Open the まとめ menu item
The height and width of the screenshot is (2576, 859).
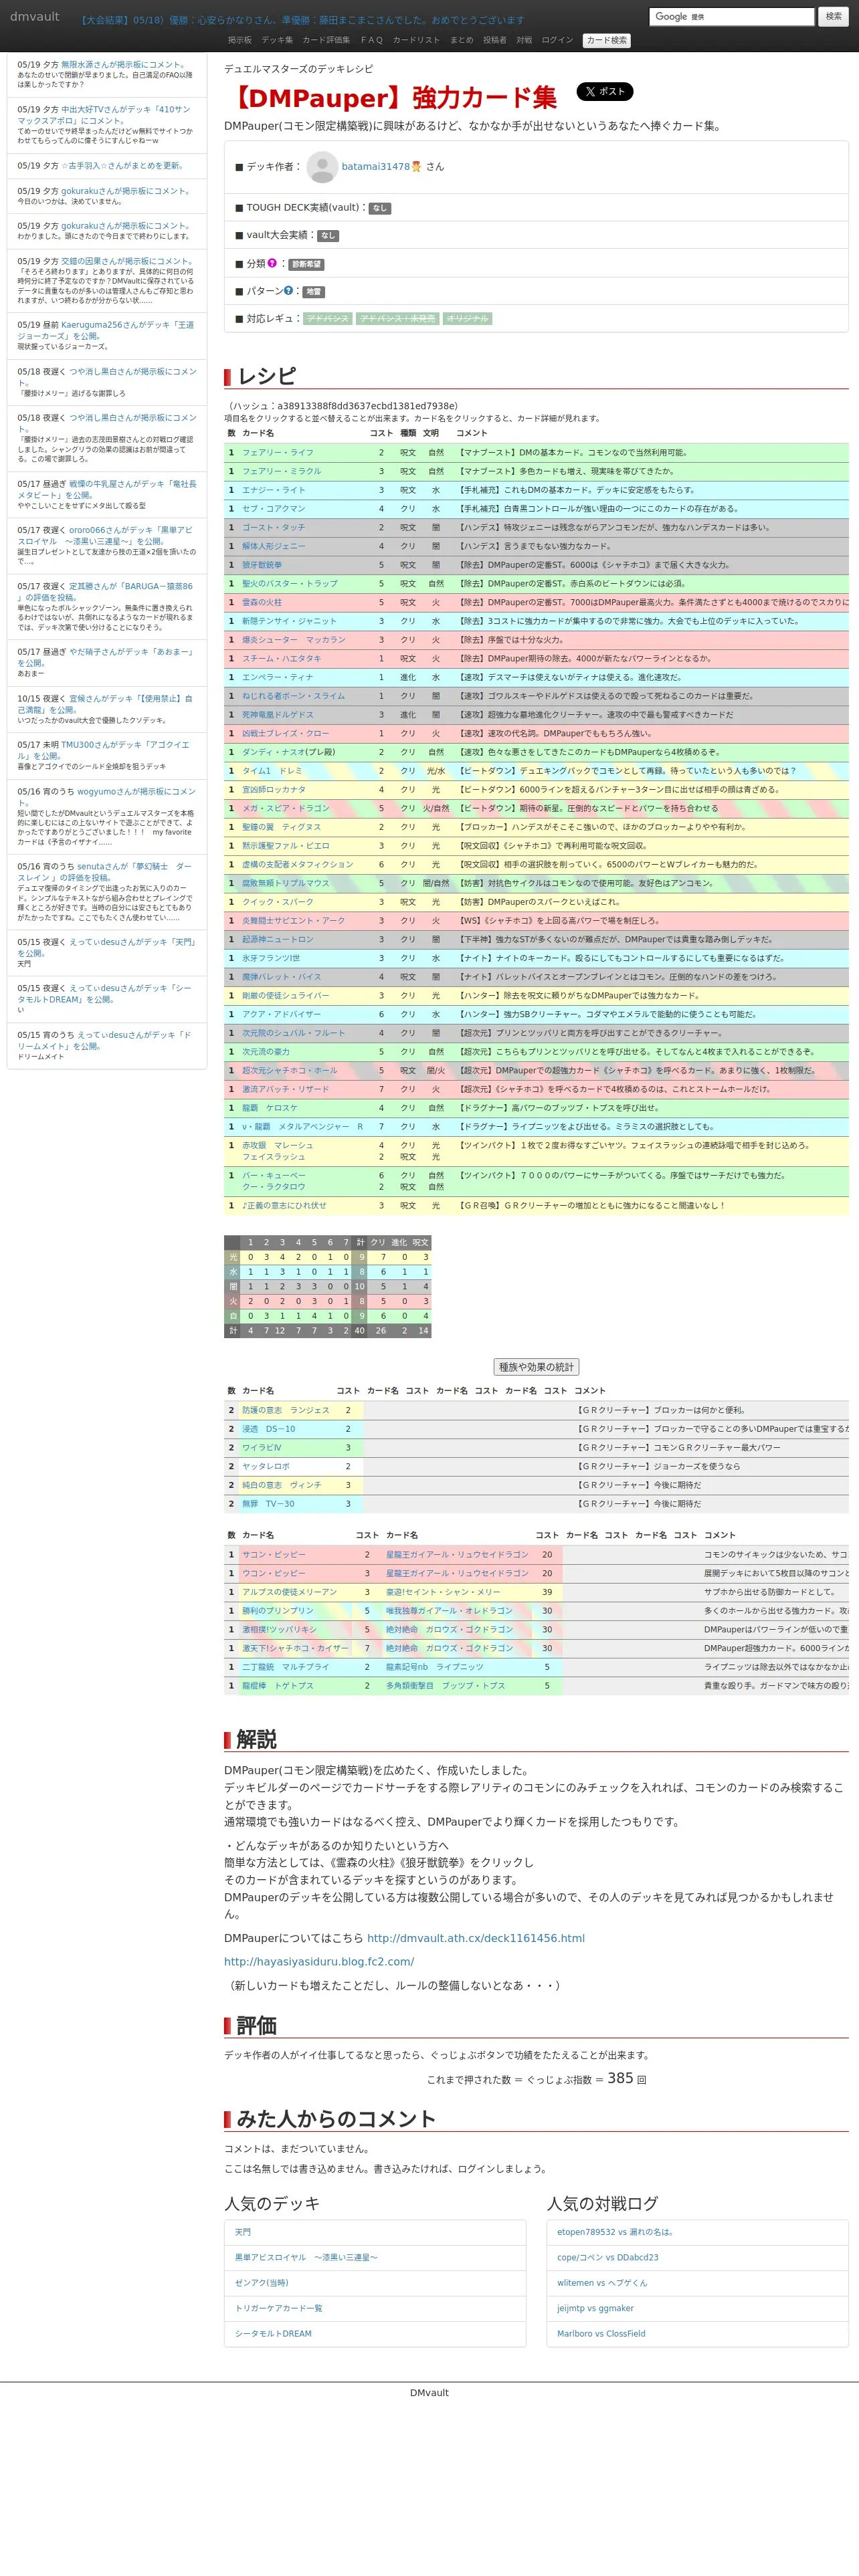(x=461, y=40)
